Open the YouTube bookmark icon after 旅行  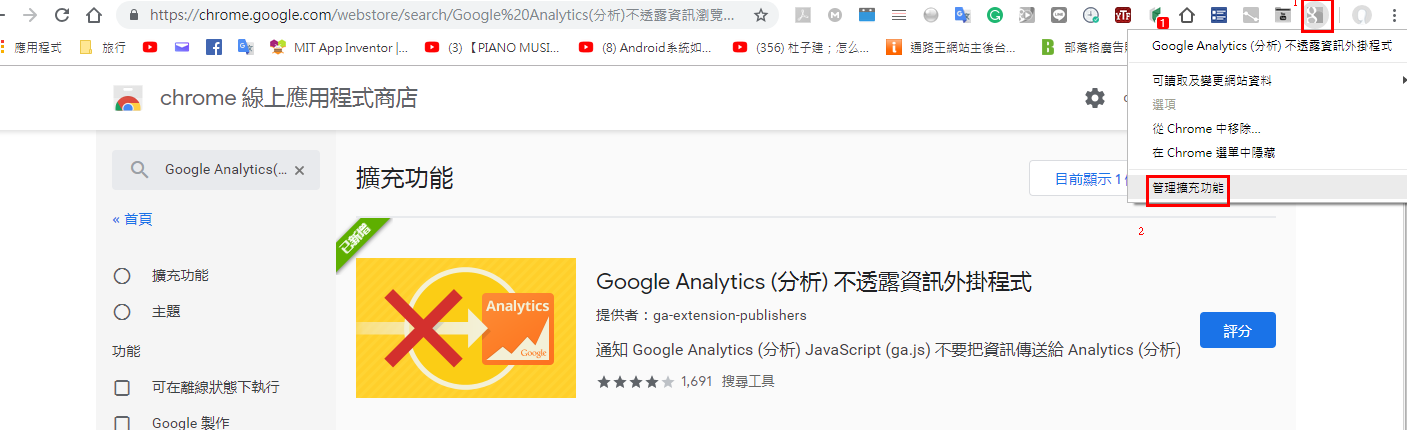(x=150, y=47)
